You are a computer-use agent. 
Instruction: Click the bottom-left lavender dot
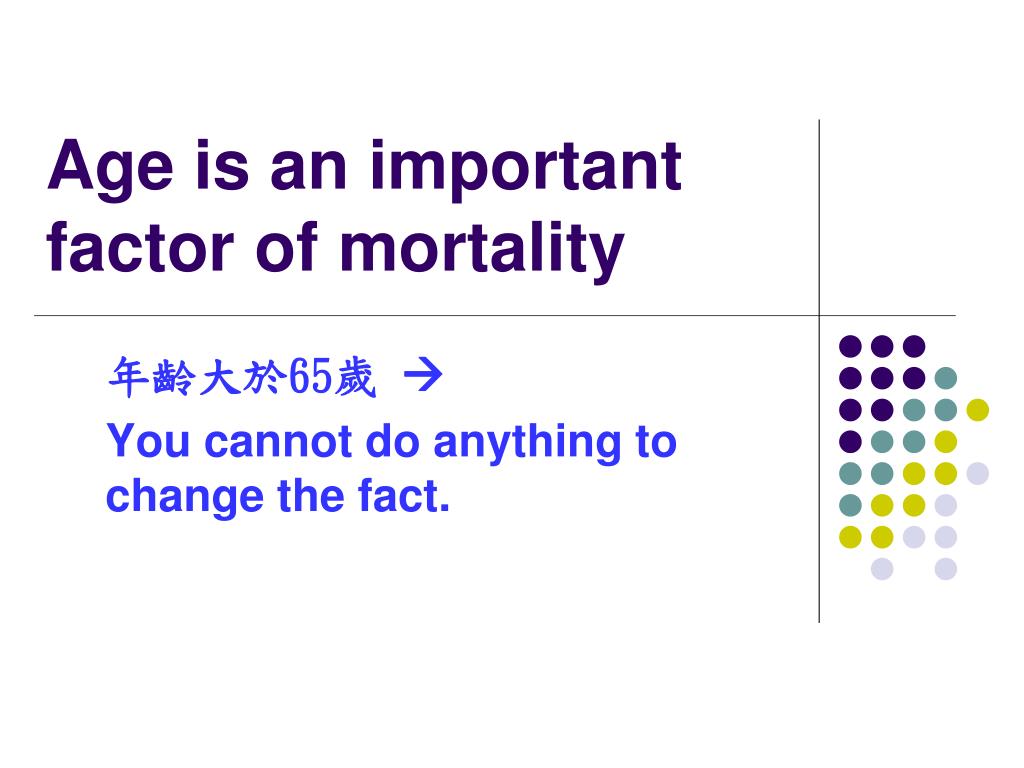(882, 569)
